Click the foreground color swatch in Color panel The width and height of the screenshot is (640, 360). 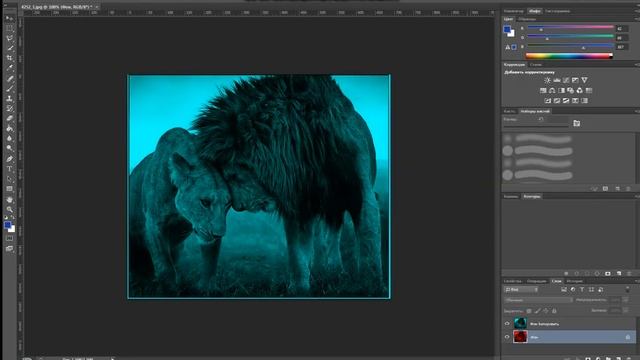pyautogui.click(x=507, y=29)
